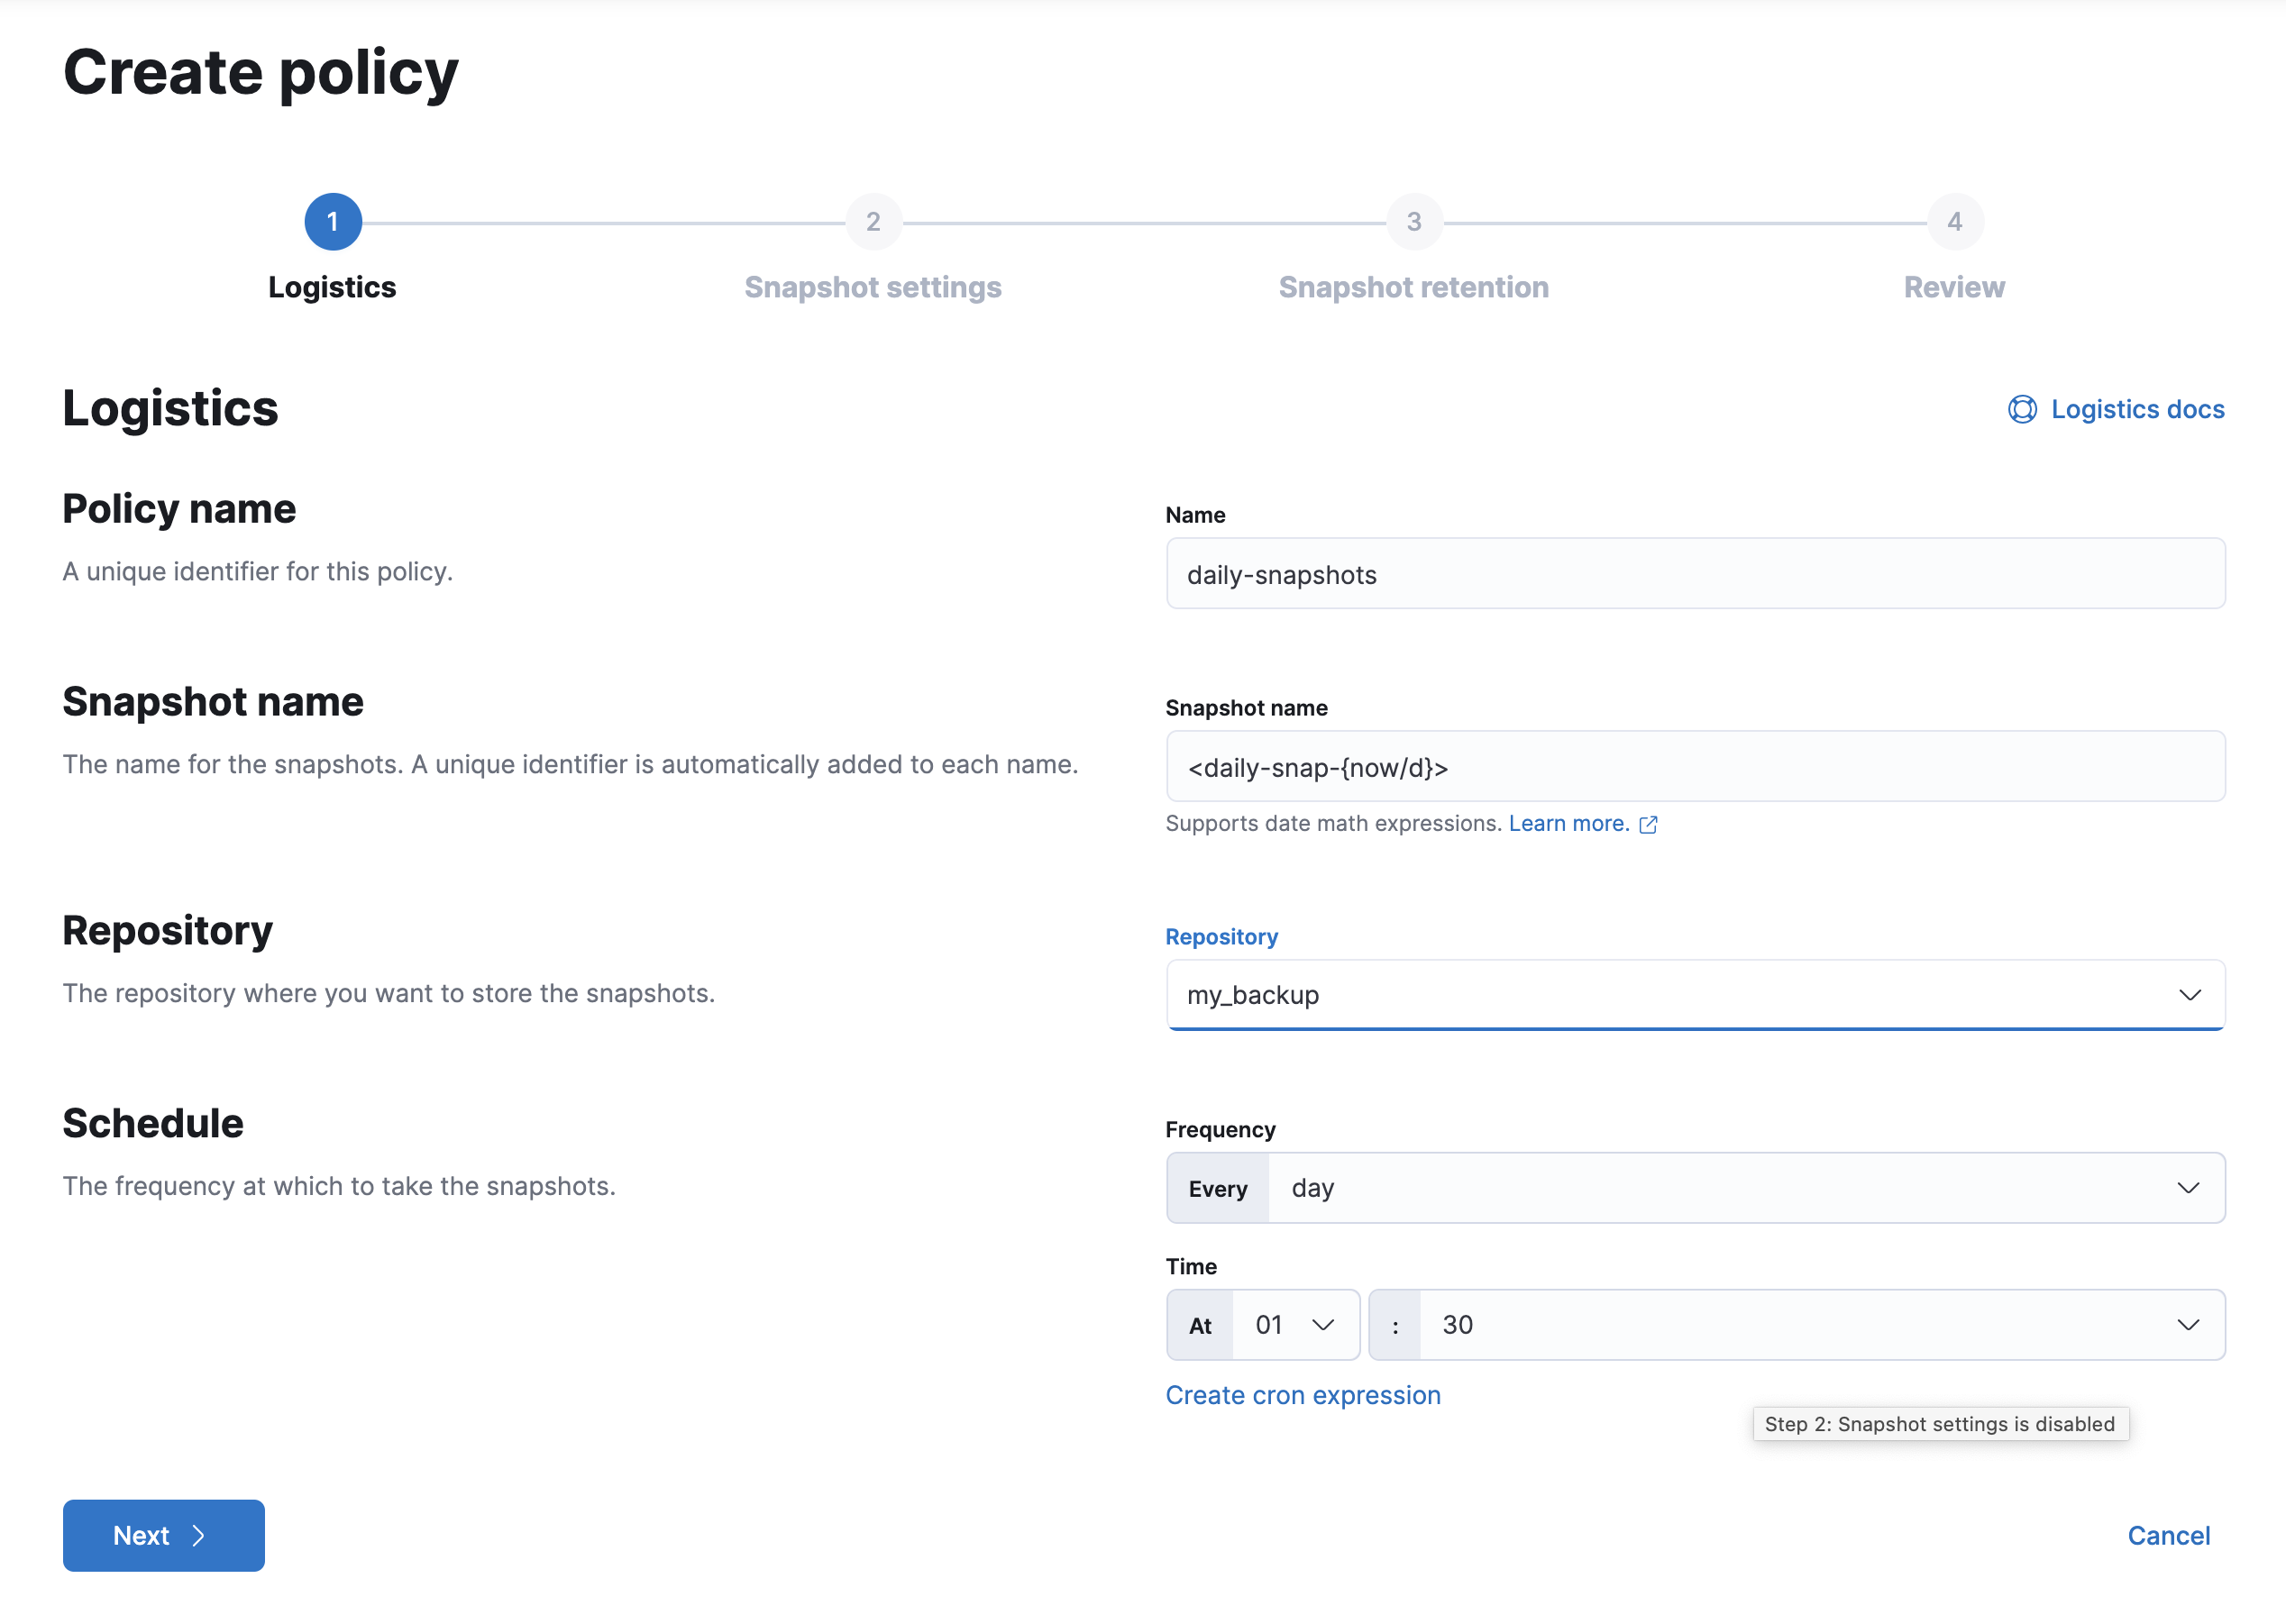2286x1624 pixels.
Task: Click the Next button arrow icon
Action: pyautogui.click(x=200, y=1535)
